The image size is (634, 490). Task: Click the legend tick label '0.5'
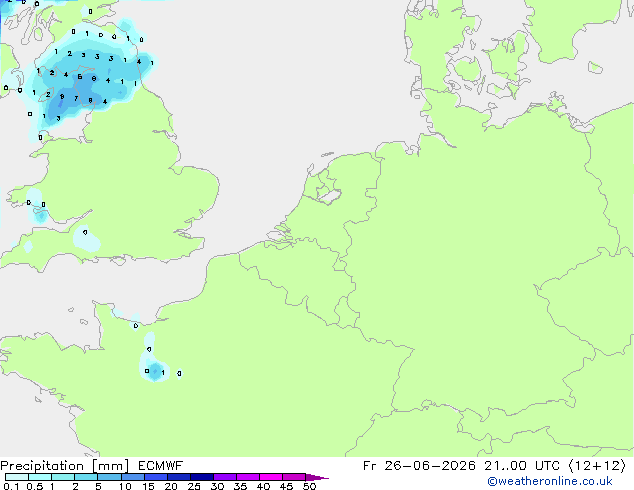[x=35, y=486]
